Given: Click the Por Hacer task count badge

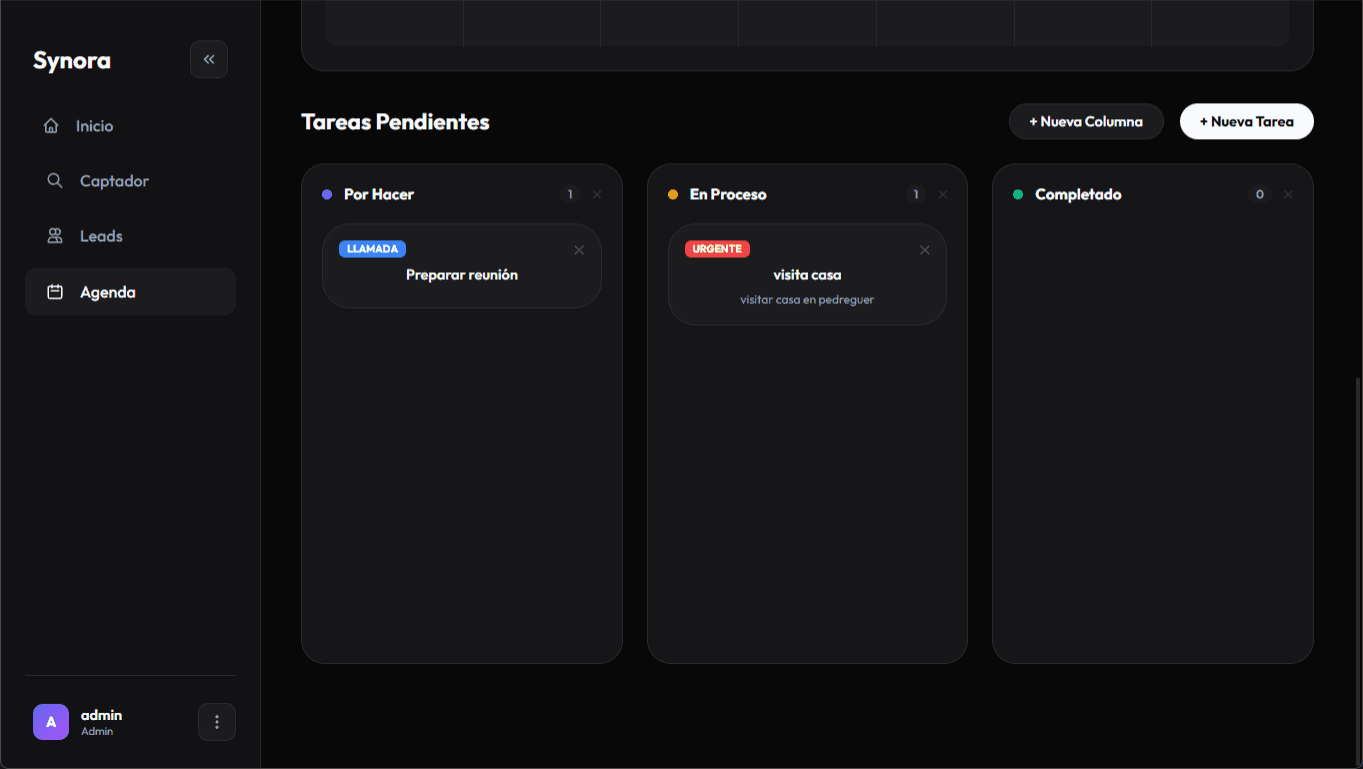Looking at the screenshot, I should [570, 194].
